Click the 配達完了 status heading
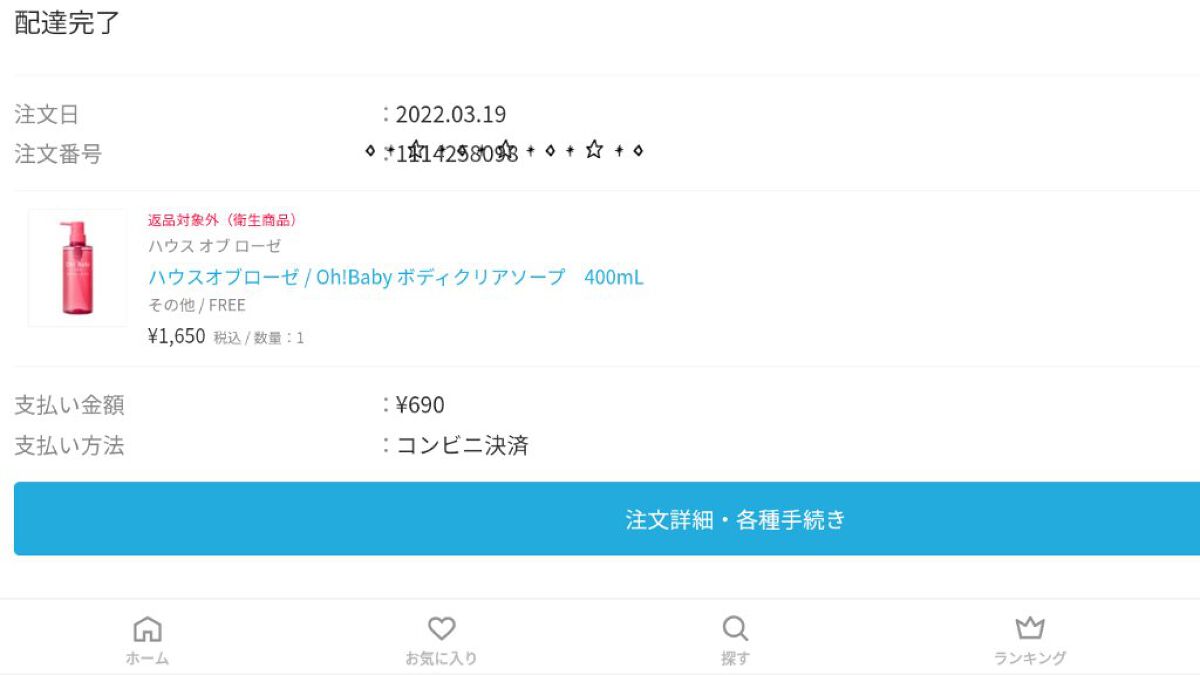The height and width of the screenshot is (675, 1200). click(x=67, y=23)
